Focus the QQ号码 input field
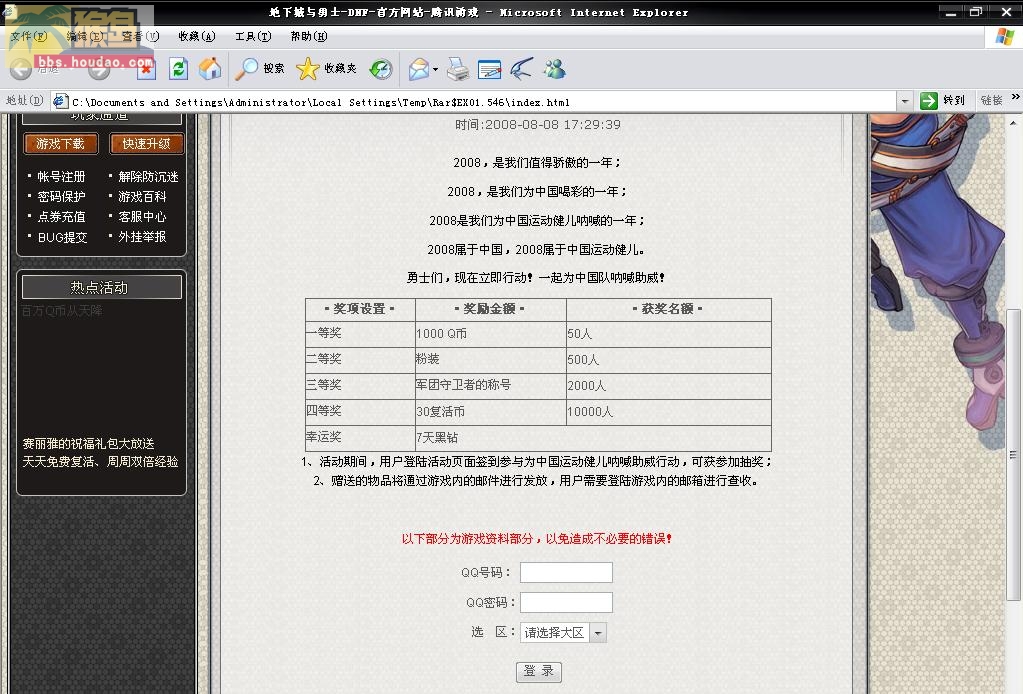1023x694 pixels. pyautogui.click(x=566, y=572)
